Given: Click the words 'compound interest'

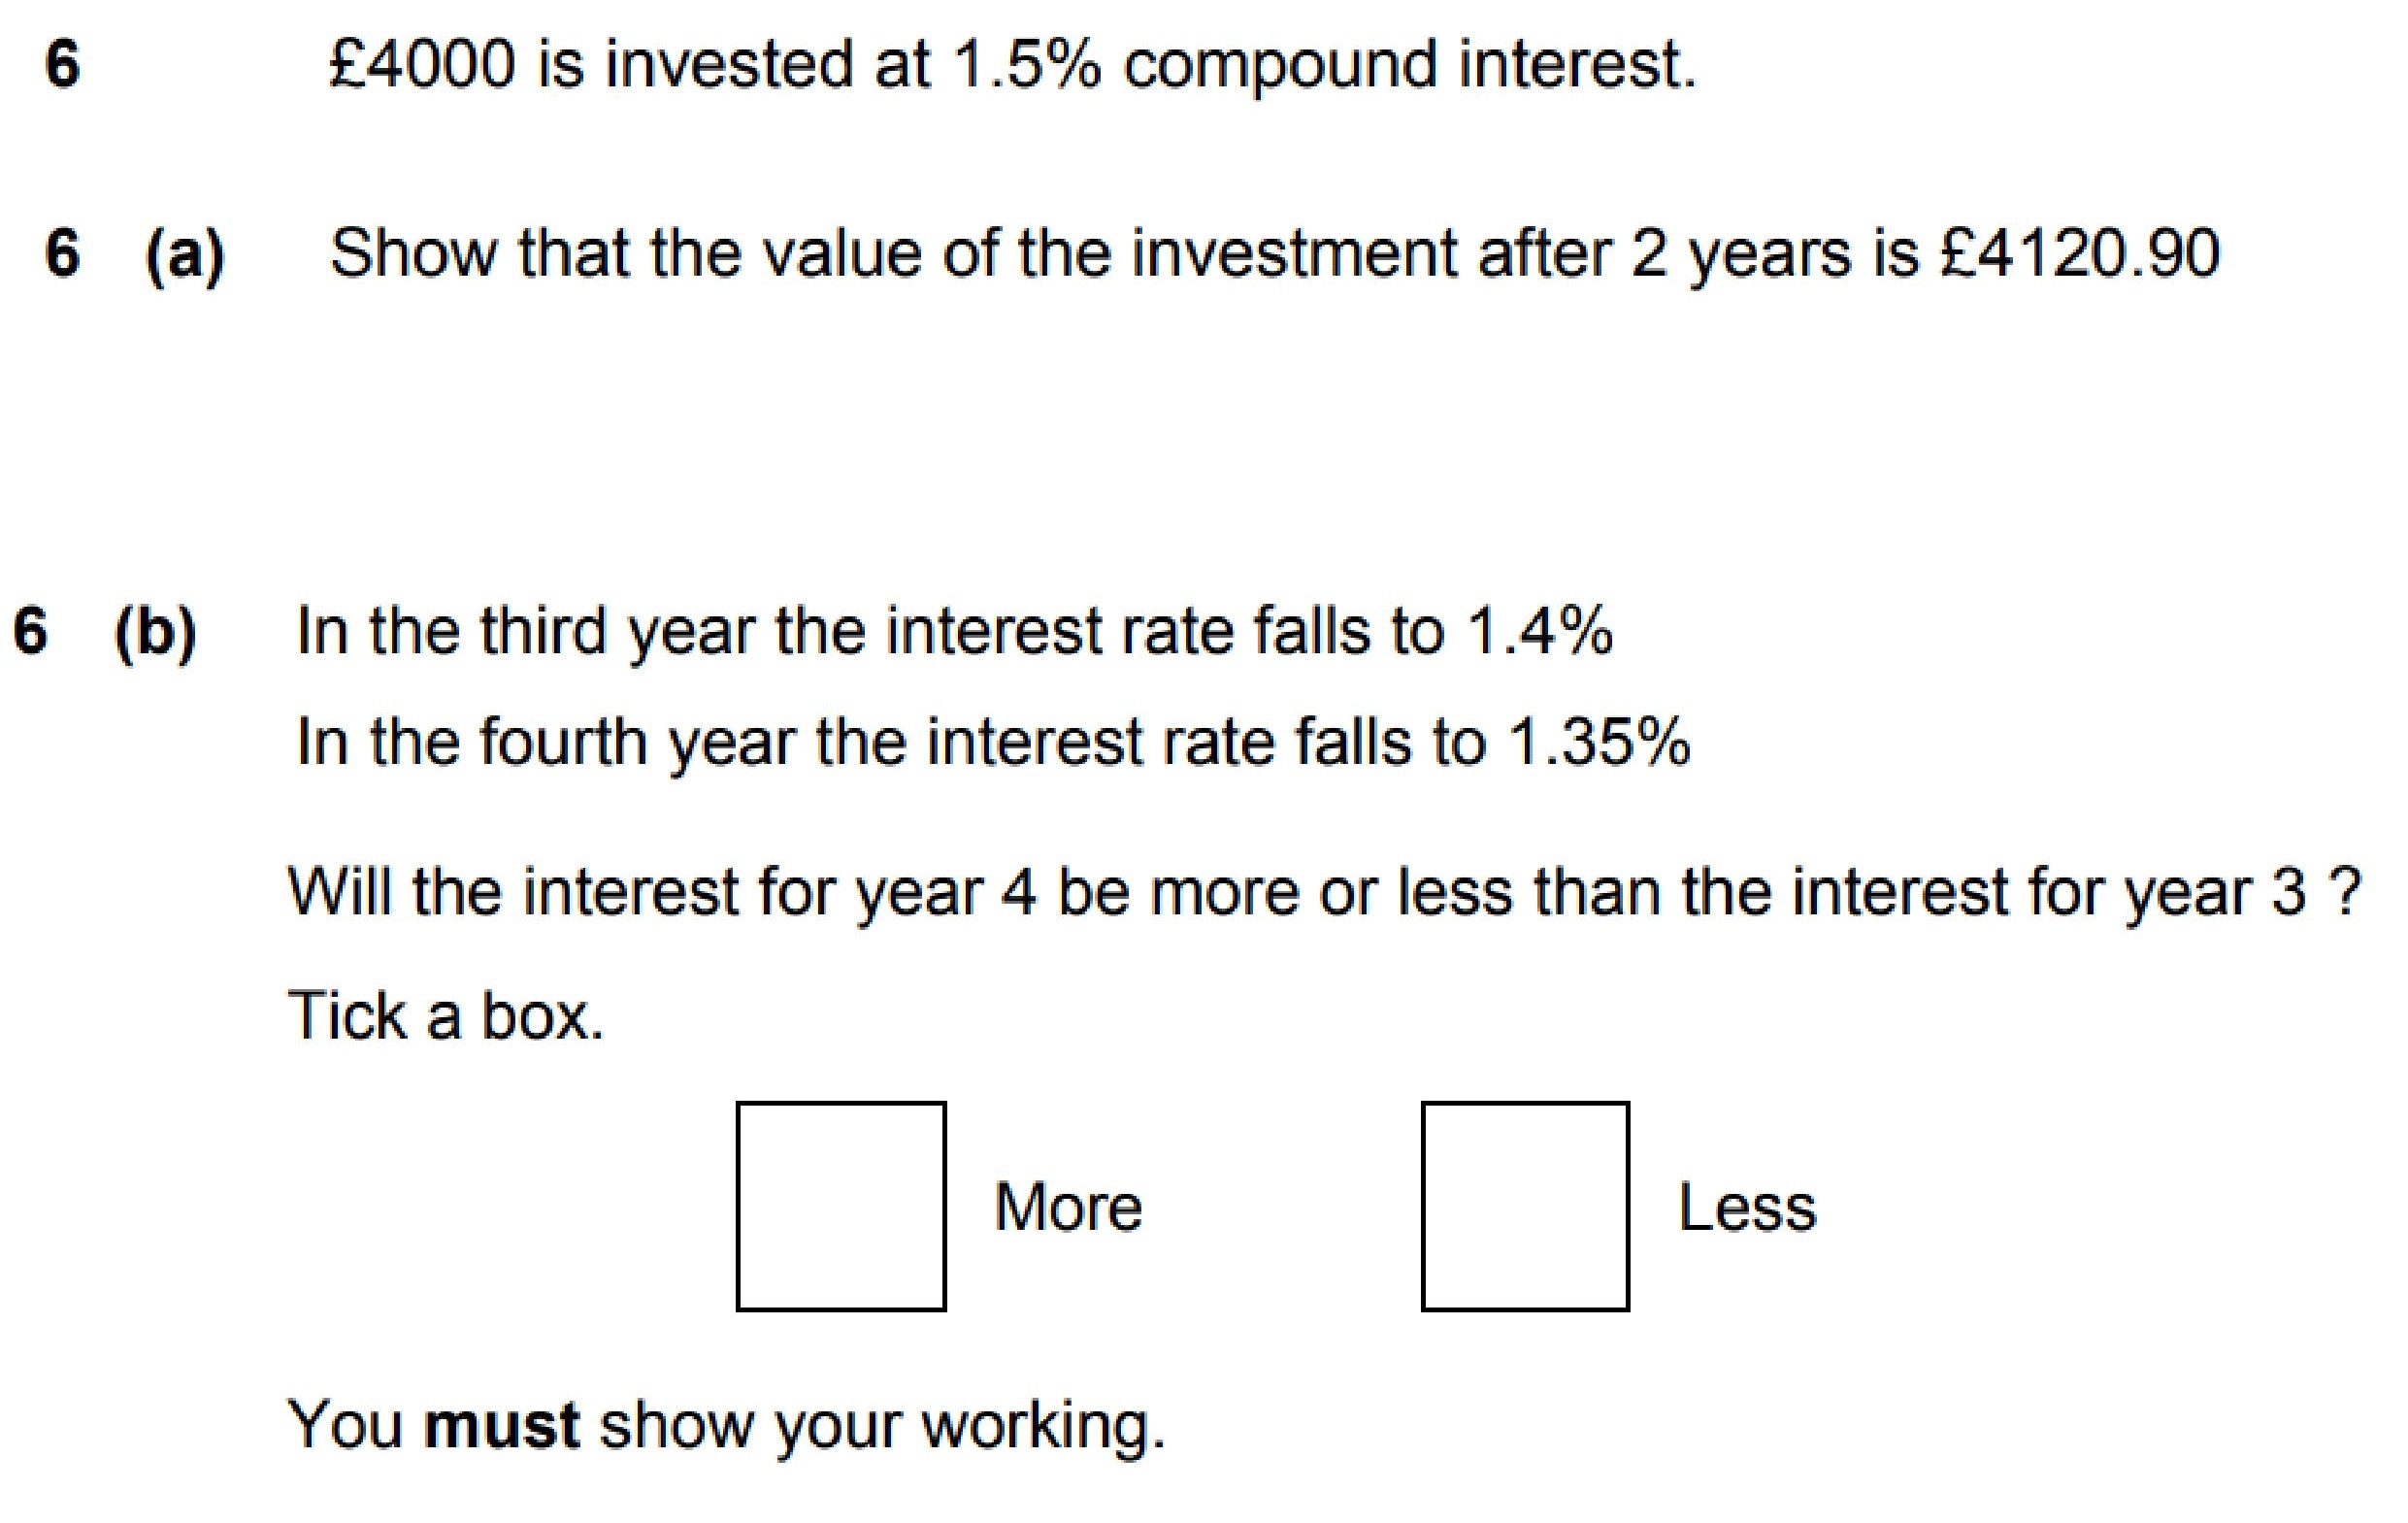Looking at the screenshot, I should [x=1409, y=66].
